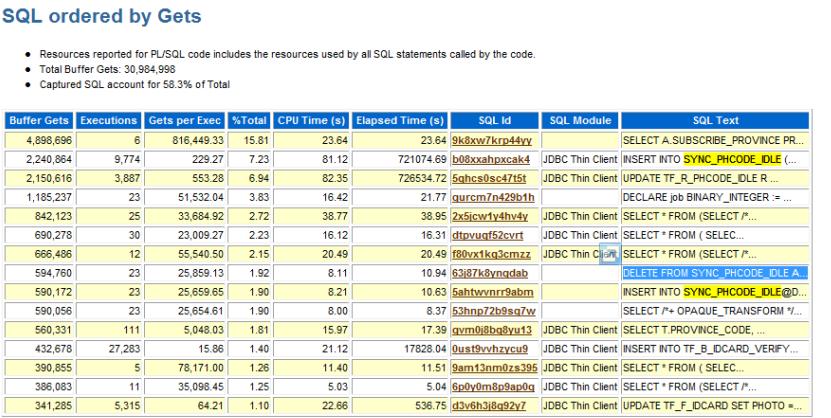Open SQL Id link 63j87k8ynqdab

490,273
